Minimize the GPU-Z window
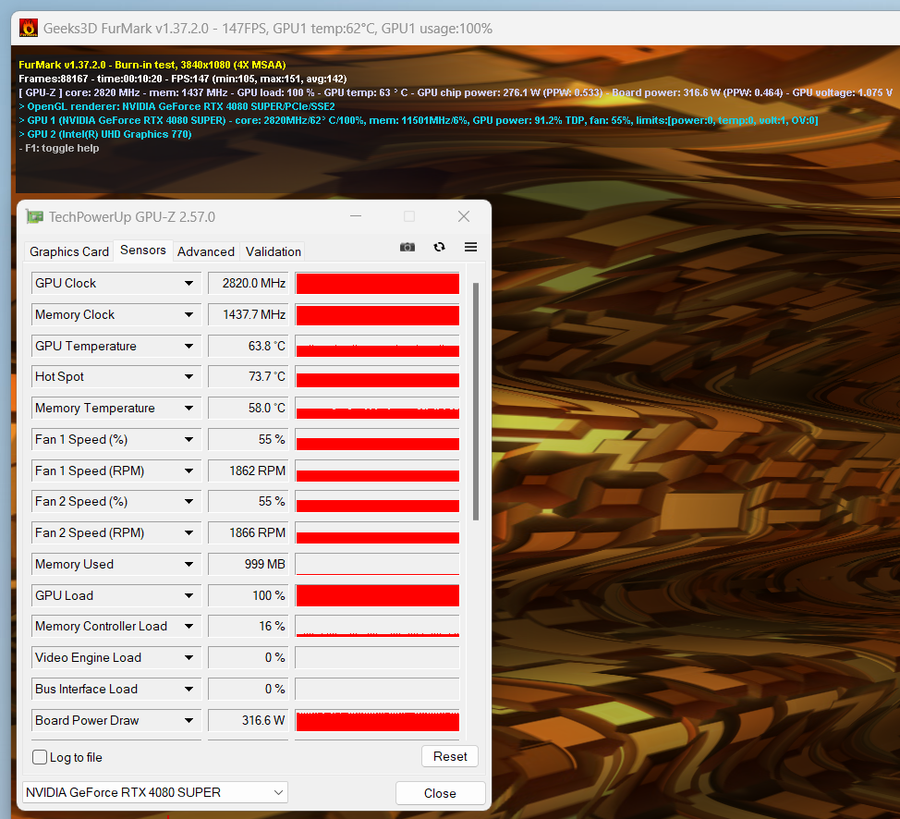The image size is (900, 819). point(356,216)
